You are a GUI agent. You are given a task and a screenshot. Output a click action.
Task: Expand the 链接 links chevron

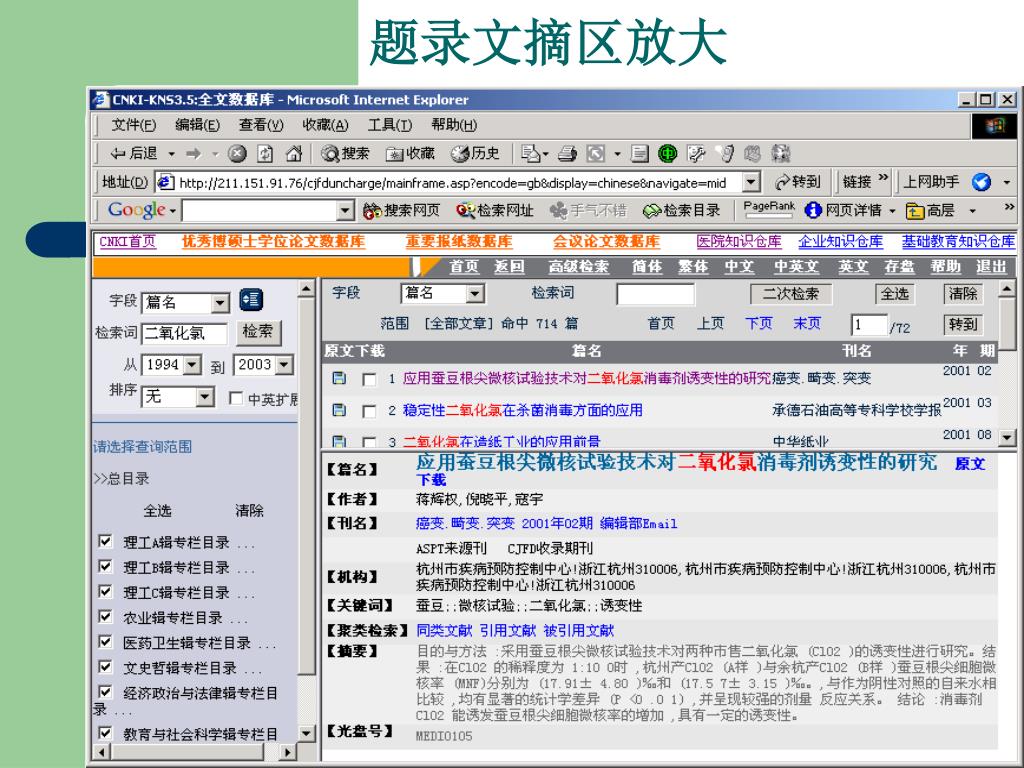point(883,178)
